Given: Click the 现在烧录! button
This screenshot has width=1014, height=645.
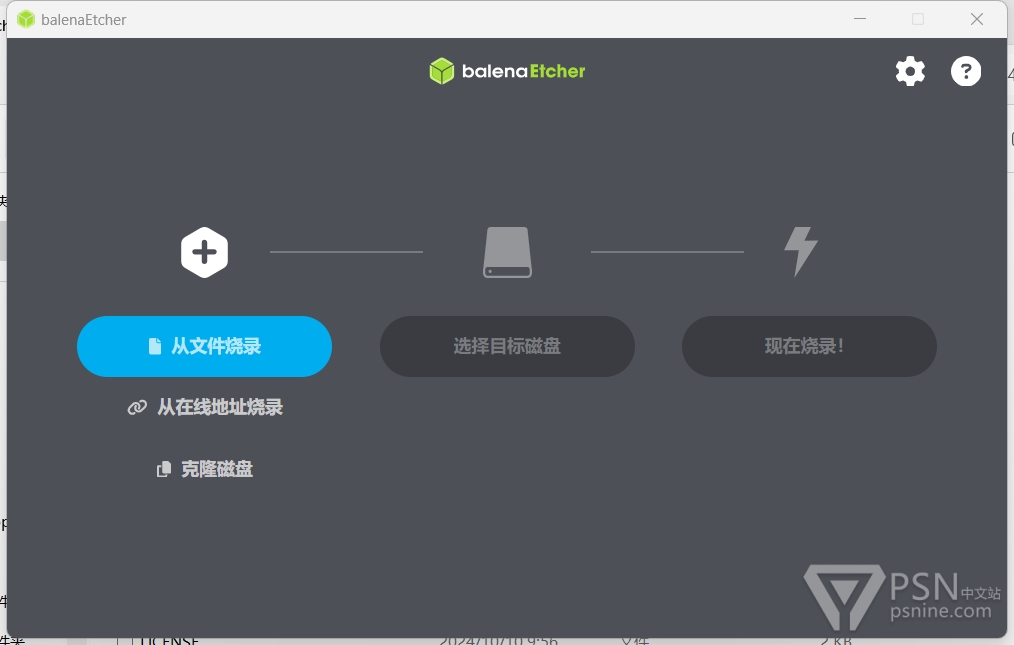Looking at the screenshot, I should click(809, 346).
